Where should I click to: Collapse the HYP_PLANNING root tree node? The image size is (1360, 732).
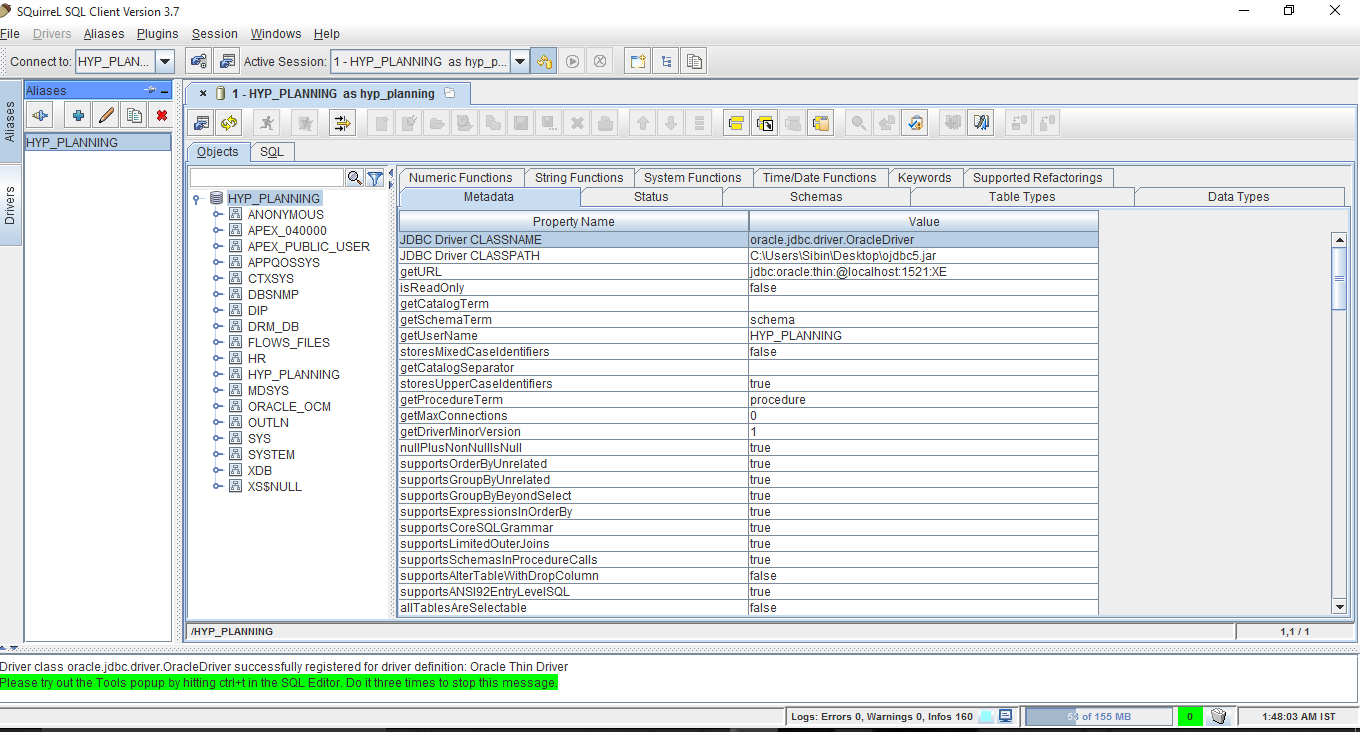click(198, 199)
